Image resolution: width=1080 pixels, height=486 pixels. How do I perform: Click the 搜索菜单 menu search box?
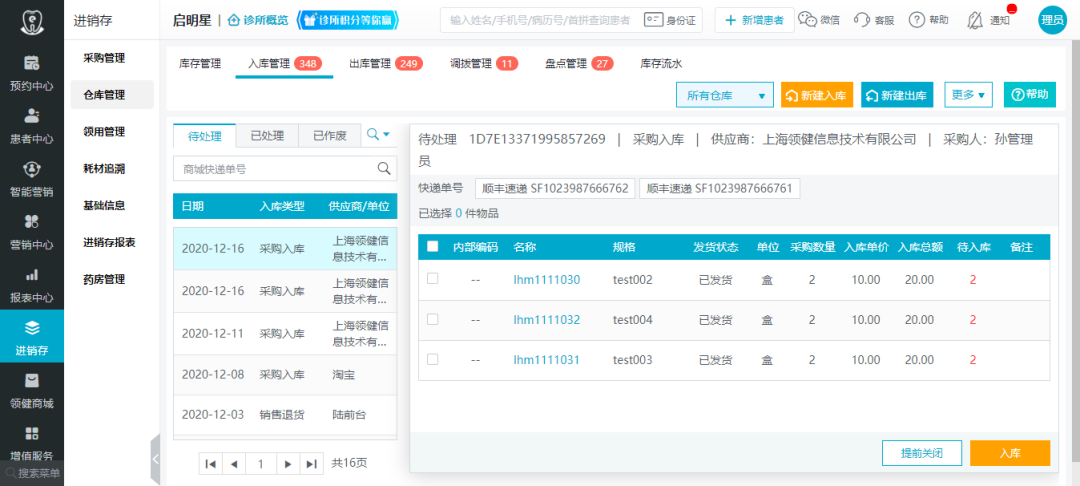pos(32,474)
